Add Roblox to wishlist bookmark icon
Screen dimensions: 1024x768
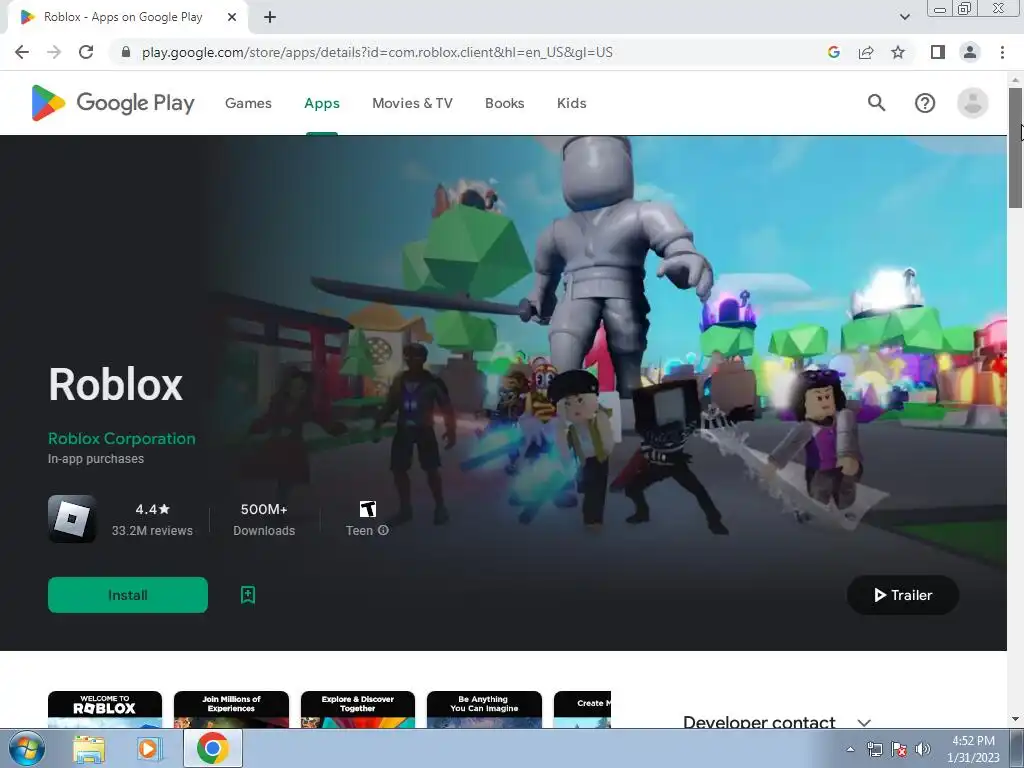point(248,595)
